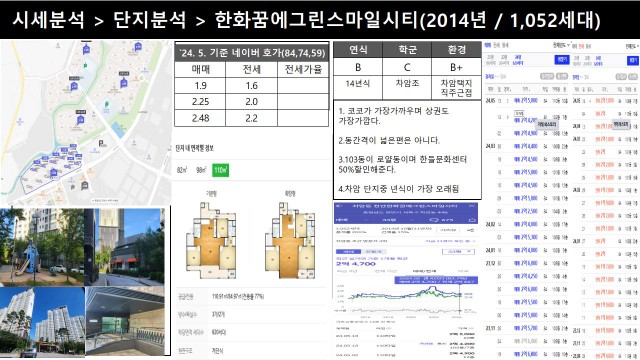This screenshot has height=360, width=640.
Task: Click the parking P icon on map
Action: pos(101,143)
